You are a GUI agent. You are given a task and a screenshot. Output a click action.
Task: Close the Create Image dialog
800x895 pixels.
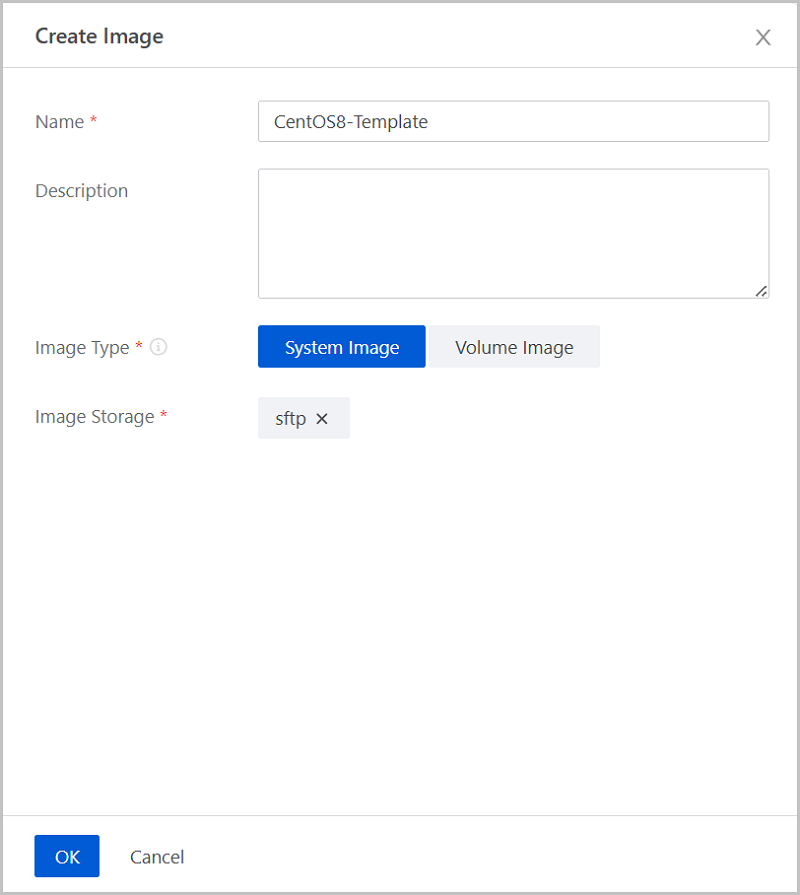pos(763,38)
